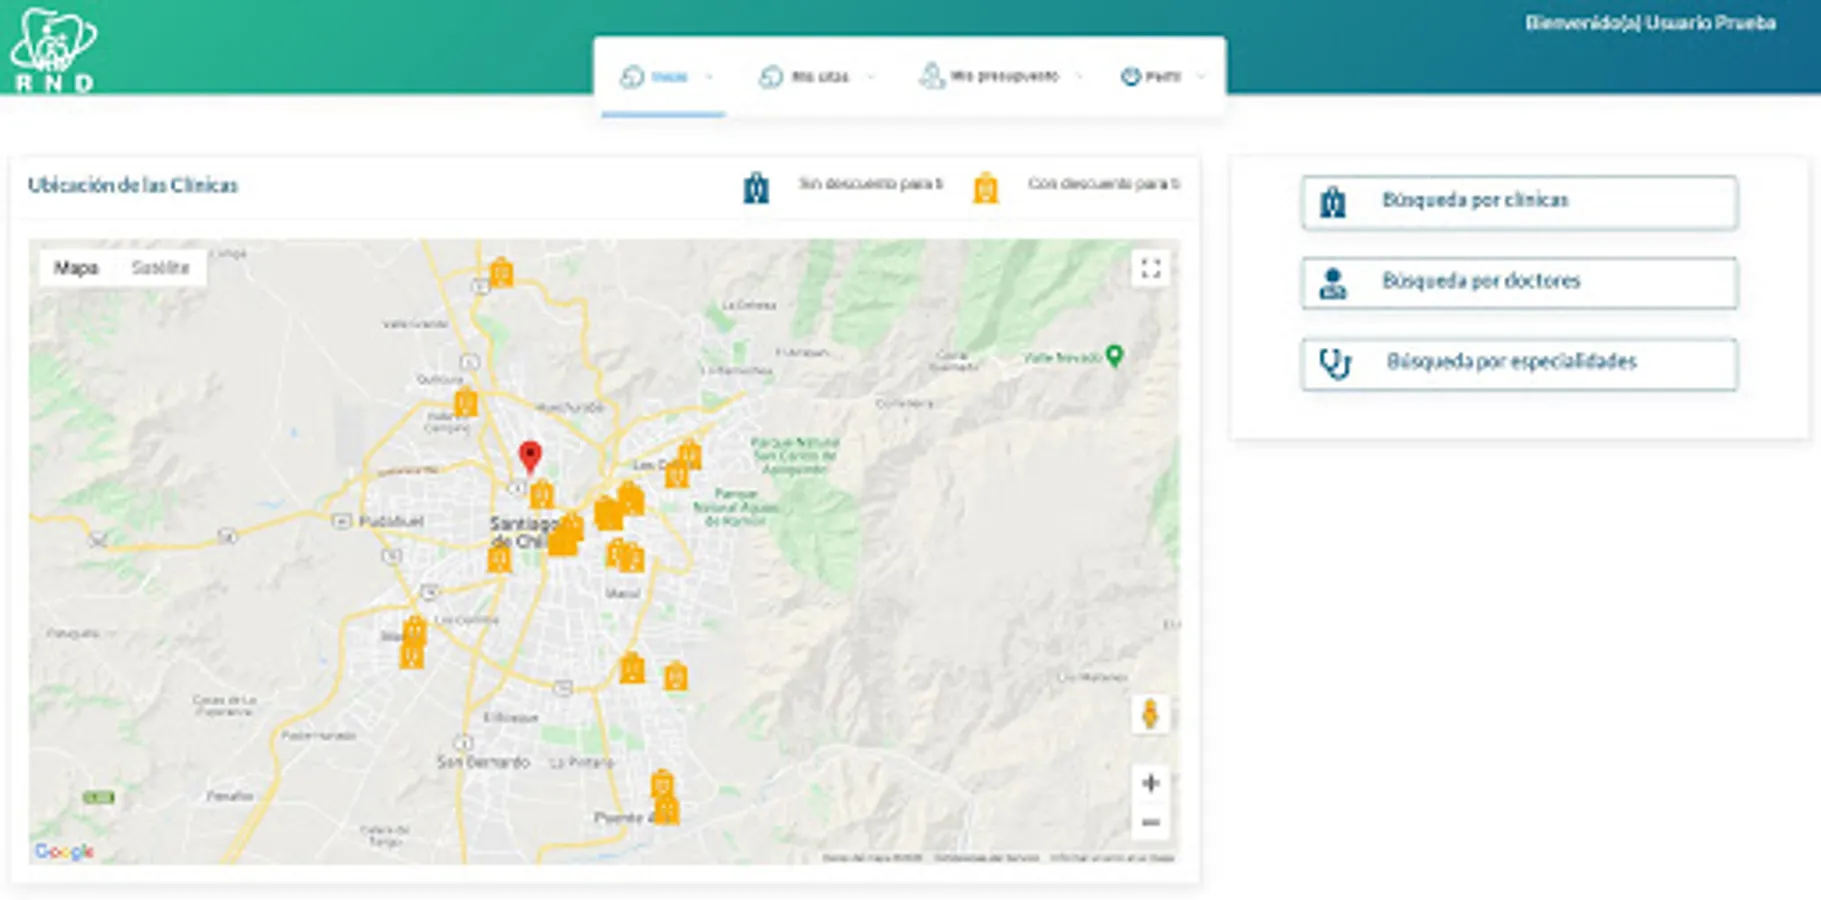The image size is (1821, 900).
Task: Click the Google logo on the map
Action: tap(64, 851)
